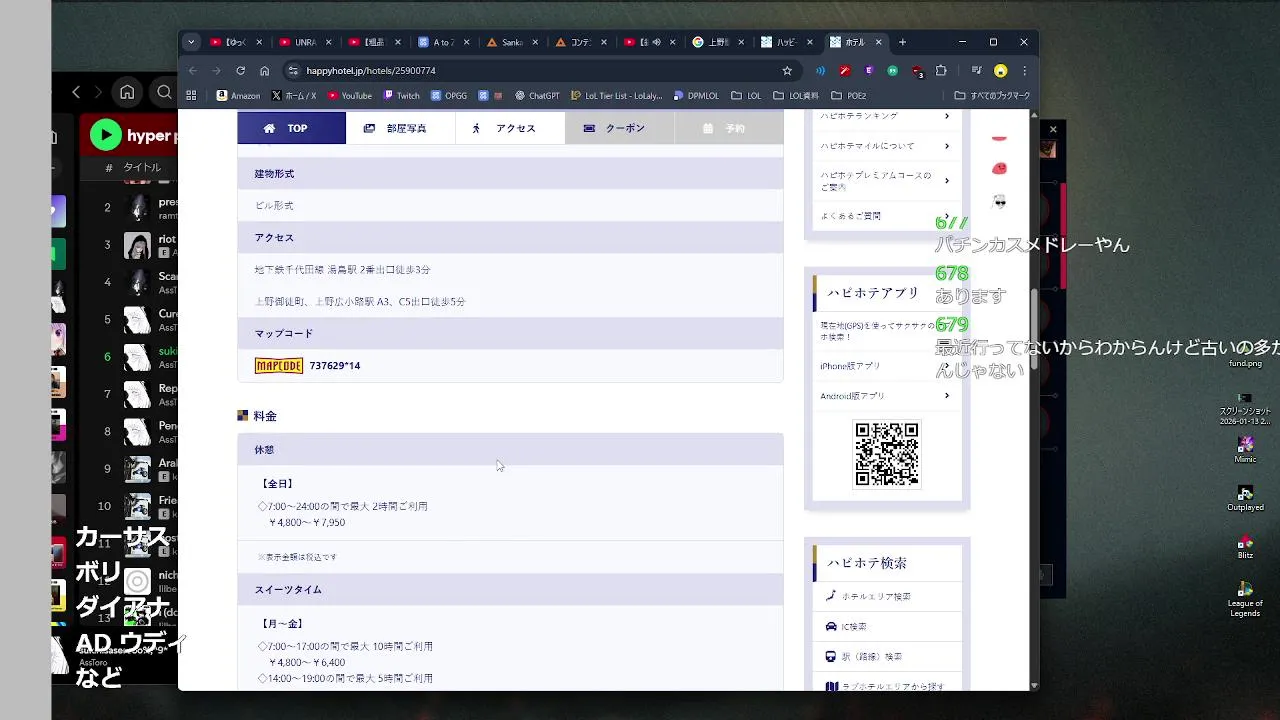The image size is (1280, 720).
Task: Expand the LOL資料 bookmarks folder
Action: [x=796, y=96]
